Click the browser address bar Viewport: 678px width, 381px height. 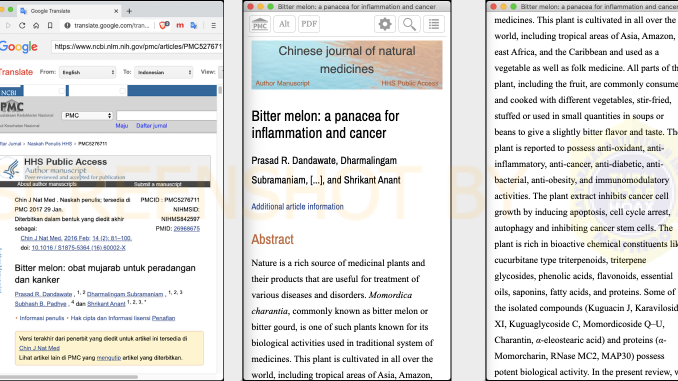[108, 26]
